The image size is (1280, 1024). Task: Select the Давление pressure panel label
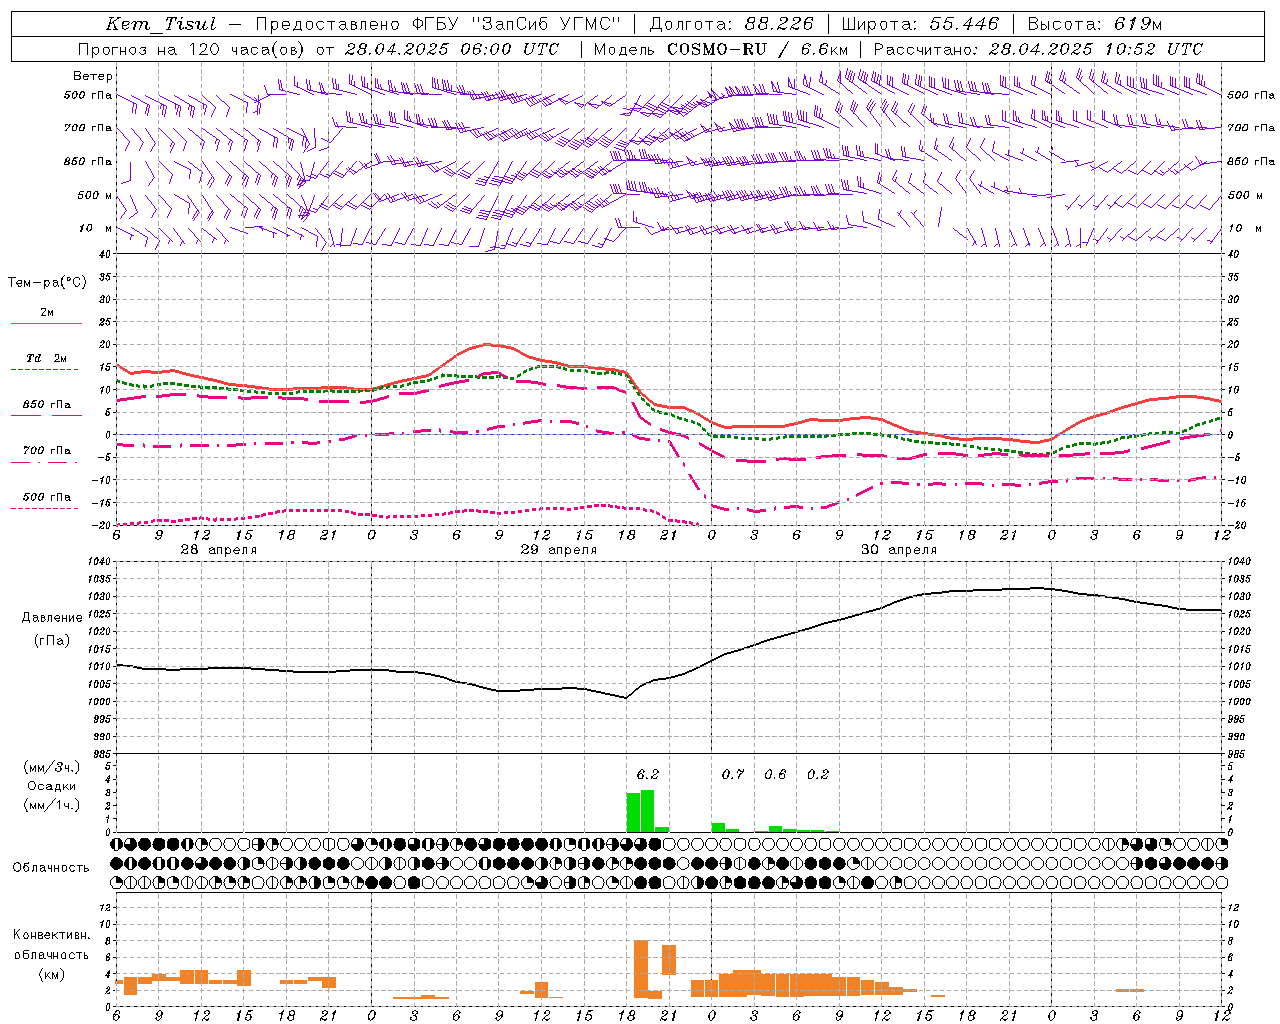[x=52, y=618]
